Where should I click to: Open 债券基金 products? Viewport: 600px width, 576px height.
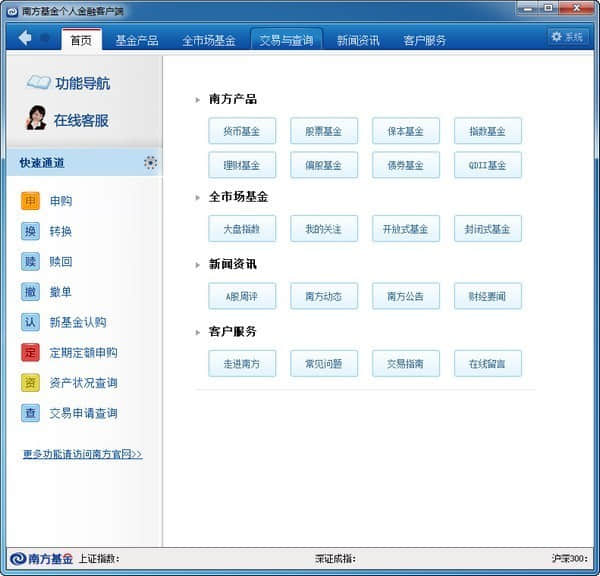click(406, 165)
